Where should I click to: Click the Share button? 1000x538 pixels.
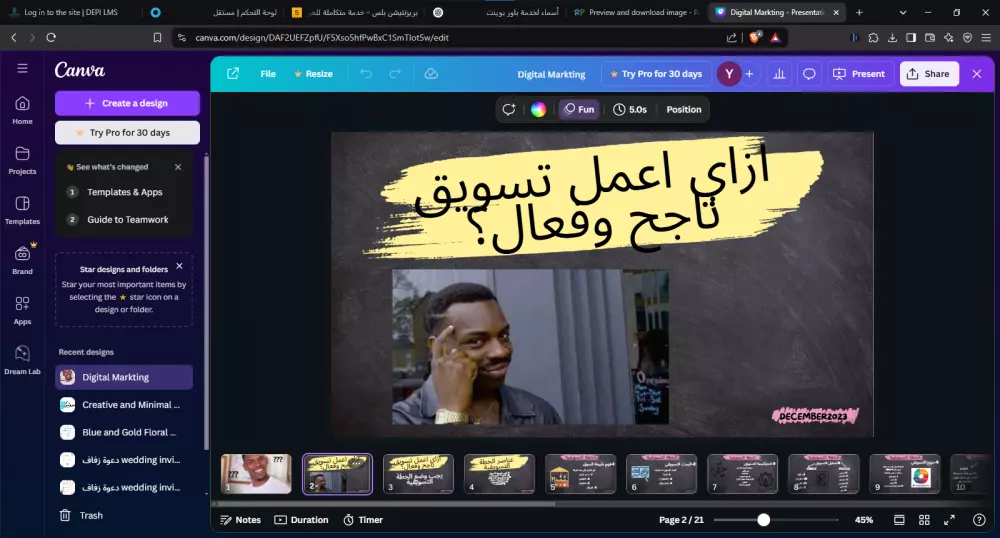929,74
